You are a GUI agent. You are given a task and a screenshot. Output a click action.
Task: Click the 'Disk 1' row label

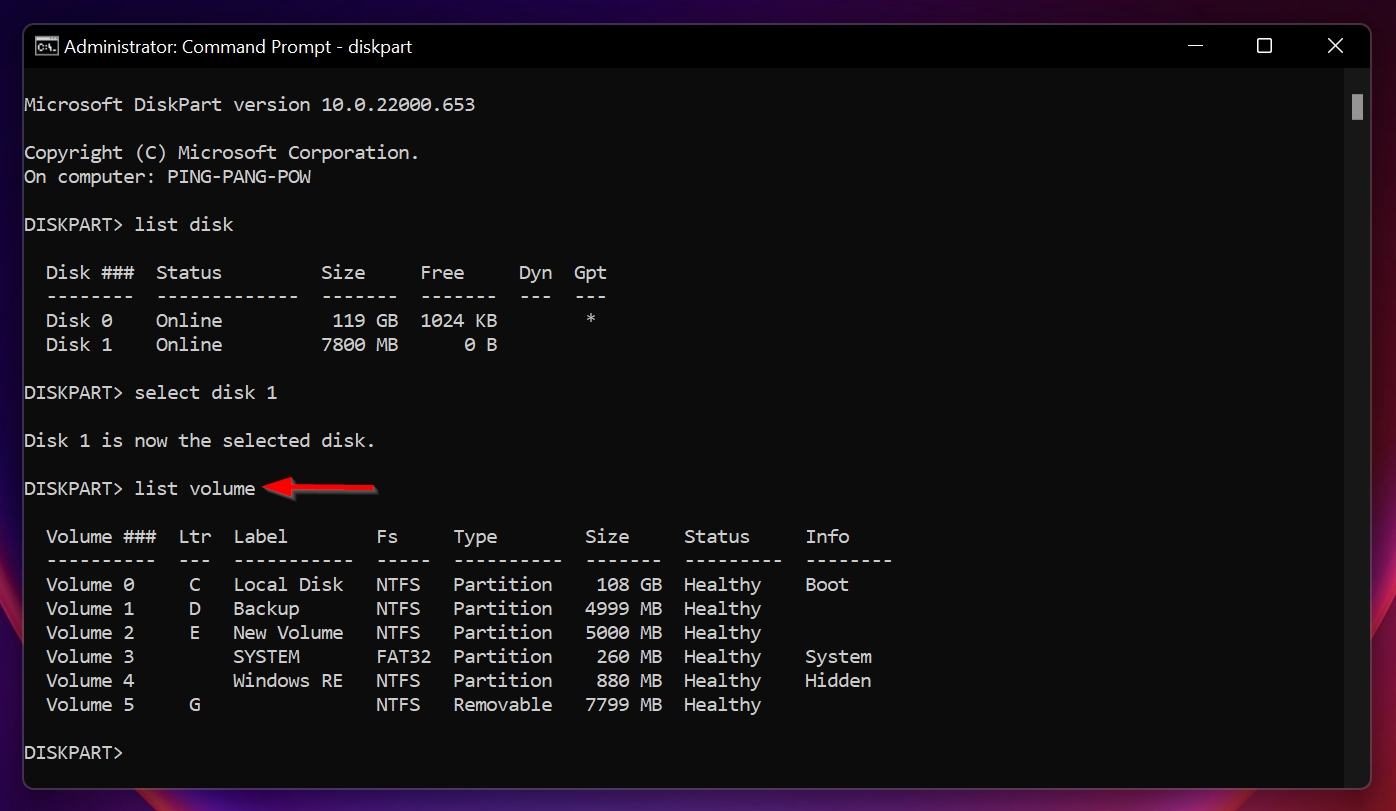pyautogui.click(x=79, y=345)
